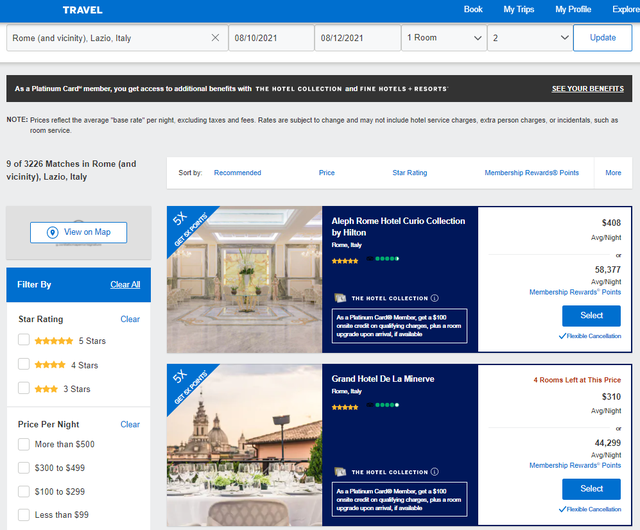This screenshot has width=640, height=530.
Task: Sort results by Price
Action: point(327,173)
